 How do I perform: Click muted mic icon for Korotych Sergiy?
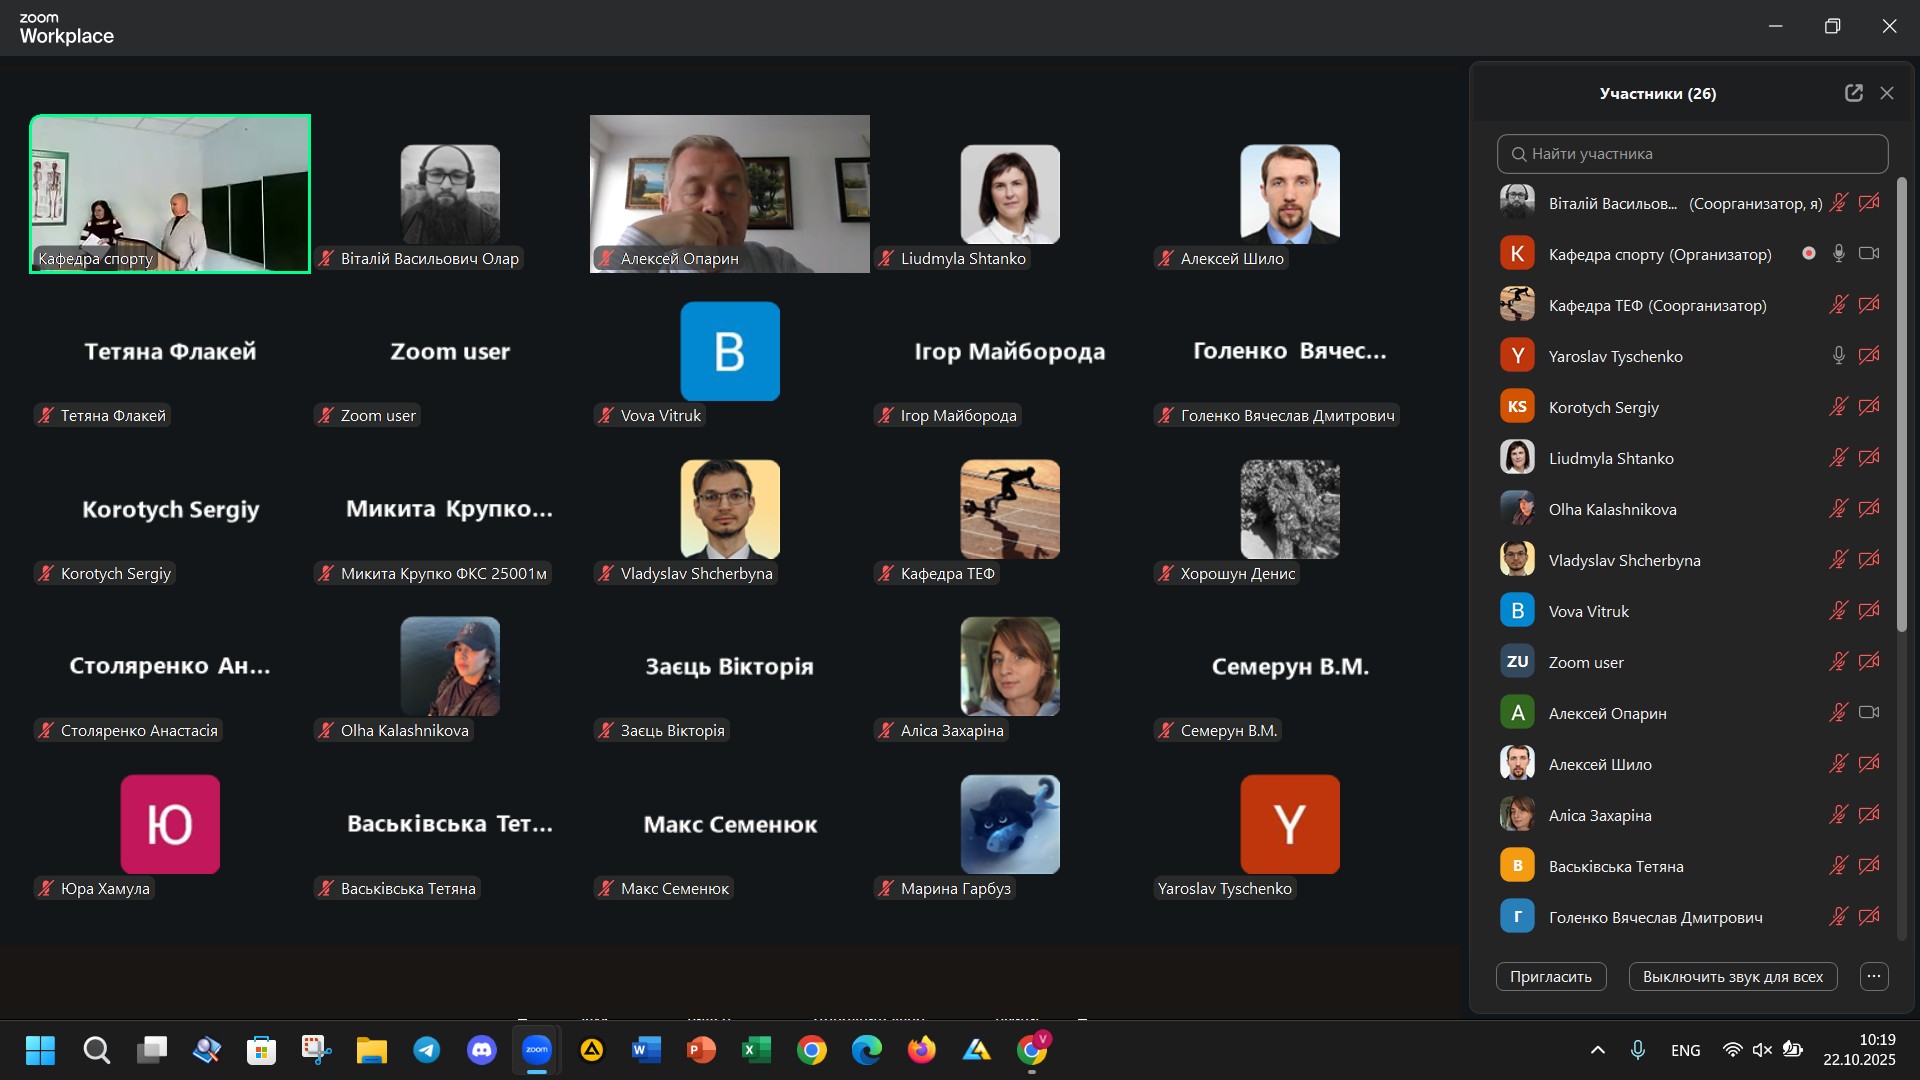(x=1838, y=407)
